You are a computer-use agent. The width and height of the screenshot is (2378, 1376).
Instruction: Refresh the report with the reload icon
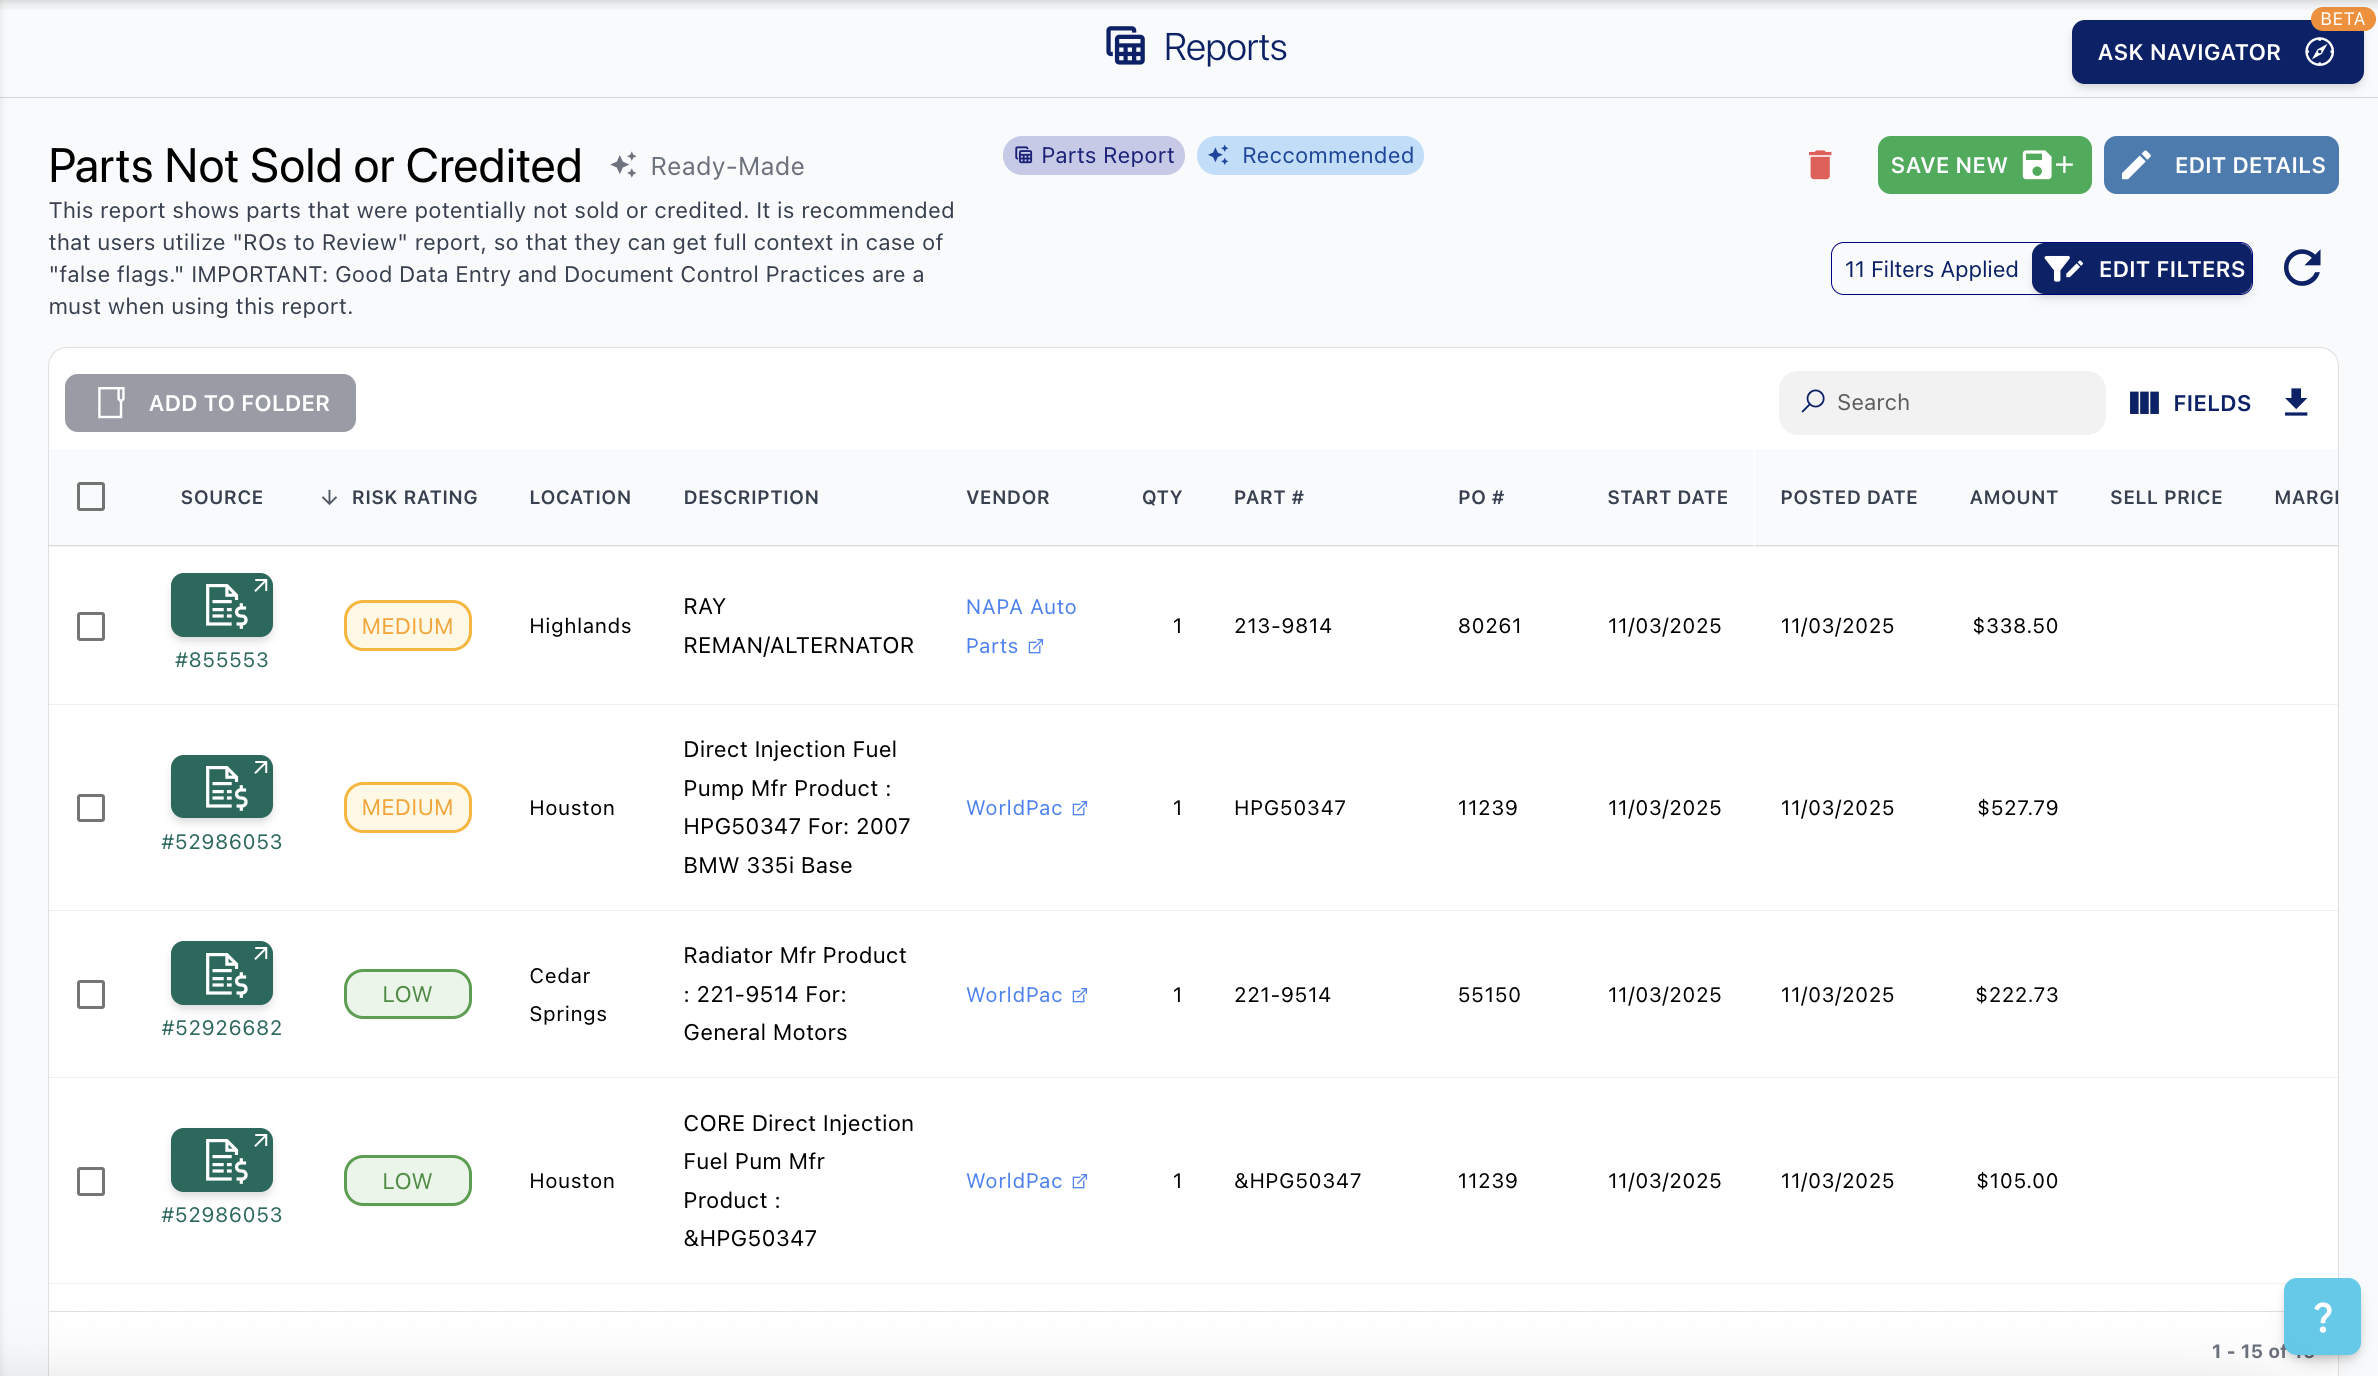pos(2302,268)
